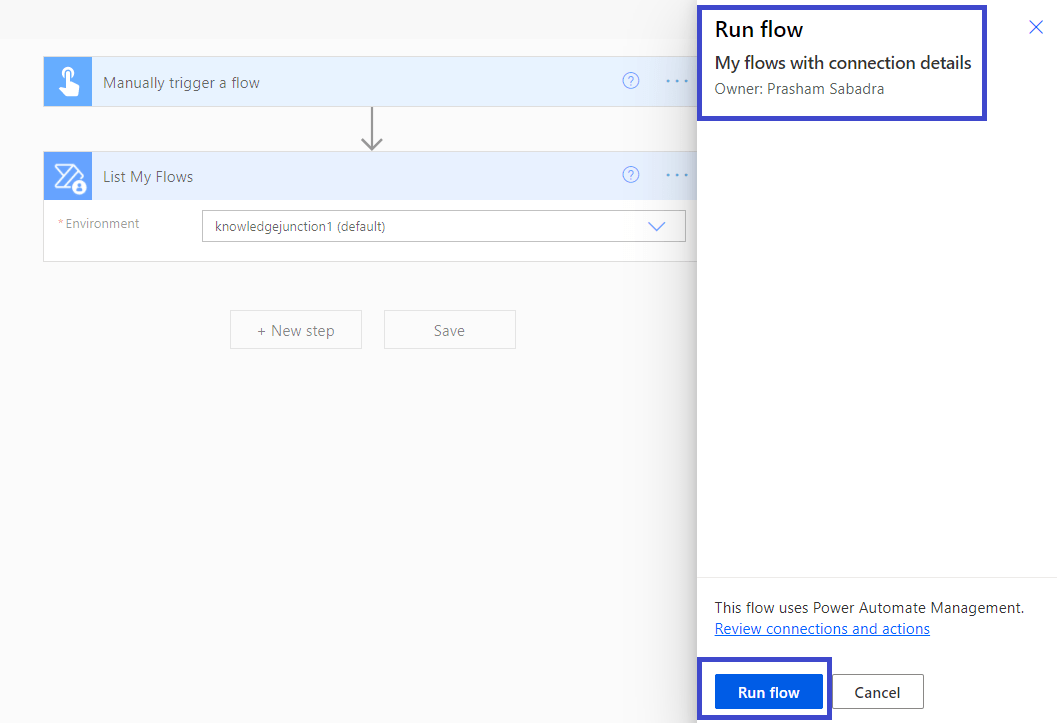Open help for List My Flows
Viewport: 1057px width, 723px height.
(630, 175)
